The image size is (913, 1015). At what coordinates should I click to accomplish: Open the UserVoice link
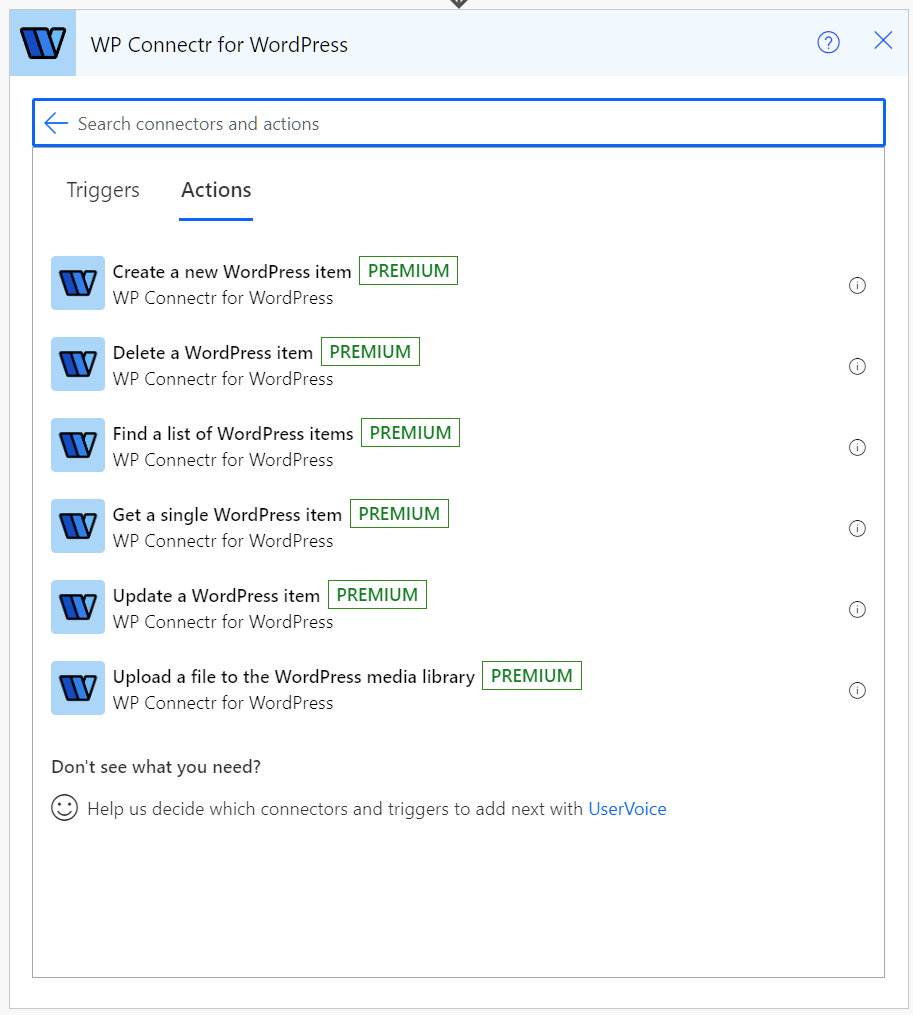627,808
